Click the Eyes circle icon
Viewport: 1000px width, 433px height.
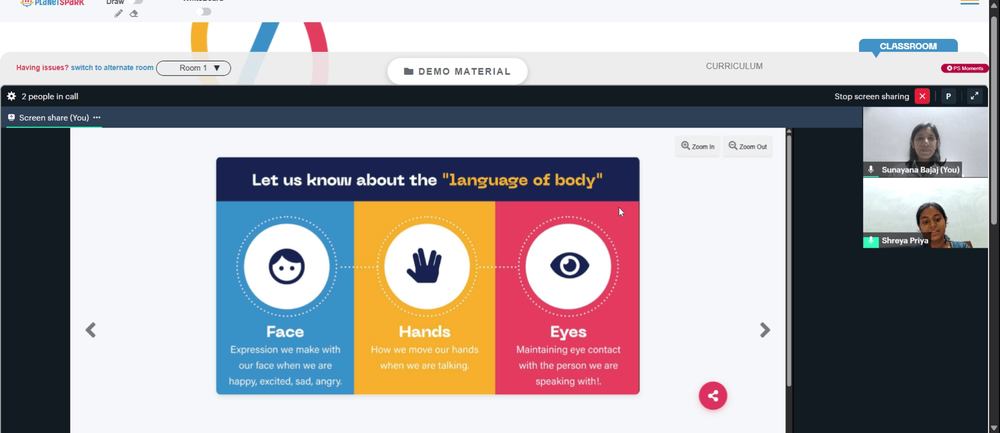pos(568,267)
